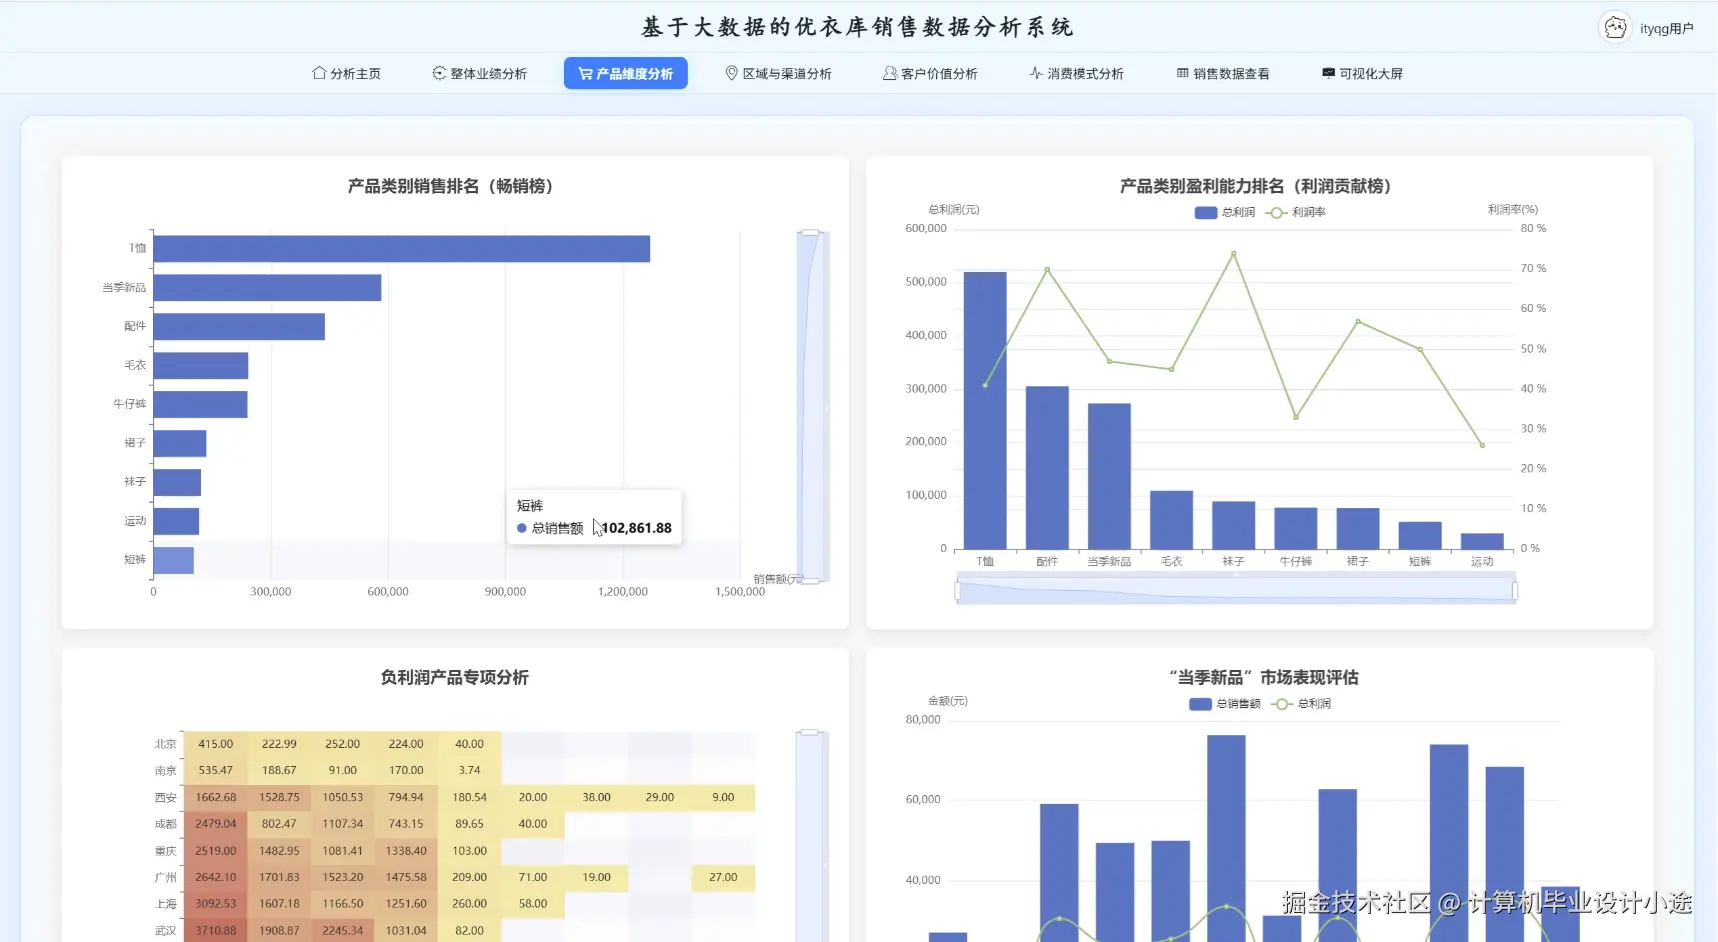
Task: Open 销售数据查看 tab
Action: tap(1222, 73)
